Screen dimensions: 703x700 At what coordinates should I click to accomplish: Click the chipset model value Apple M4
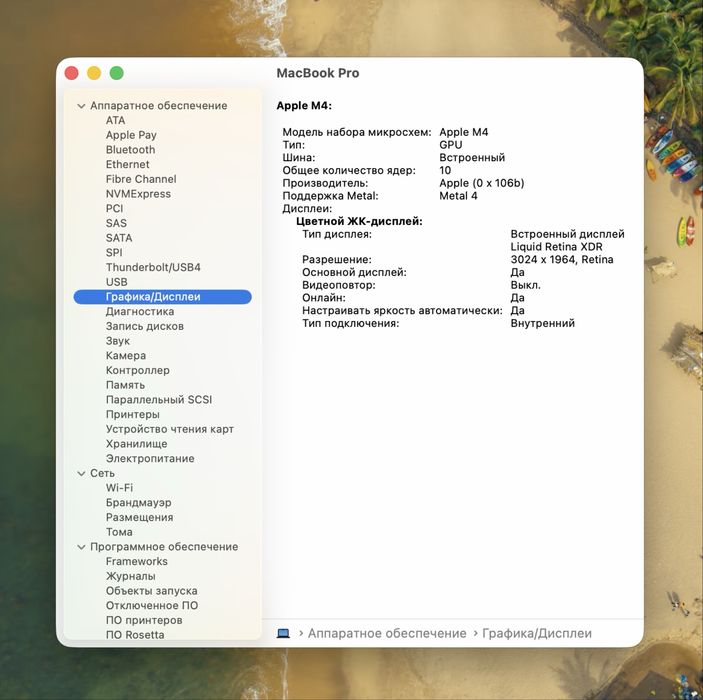(x=464, y=132)
